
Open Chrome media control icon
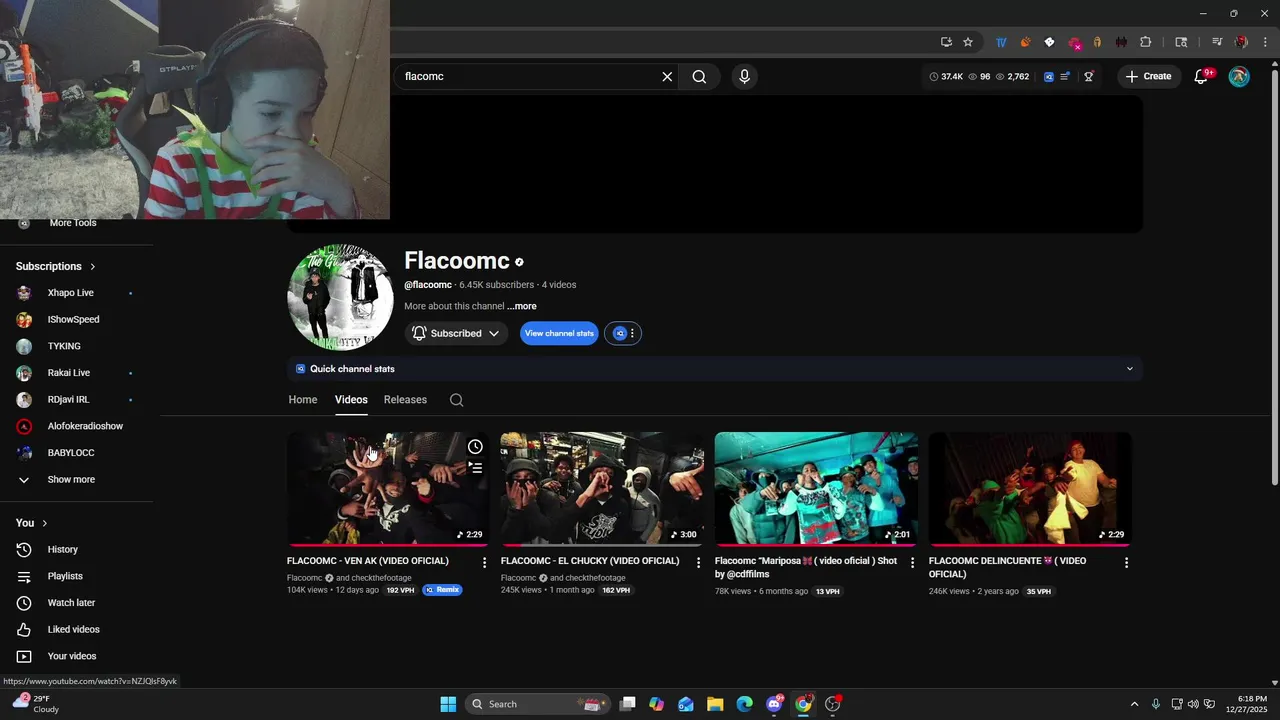(1217, 42)
